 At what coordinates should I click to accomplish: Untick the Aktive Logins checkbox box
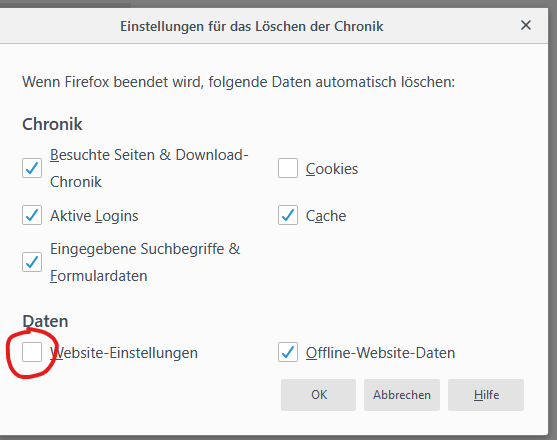pyautogui.click(x=32, y=215)
